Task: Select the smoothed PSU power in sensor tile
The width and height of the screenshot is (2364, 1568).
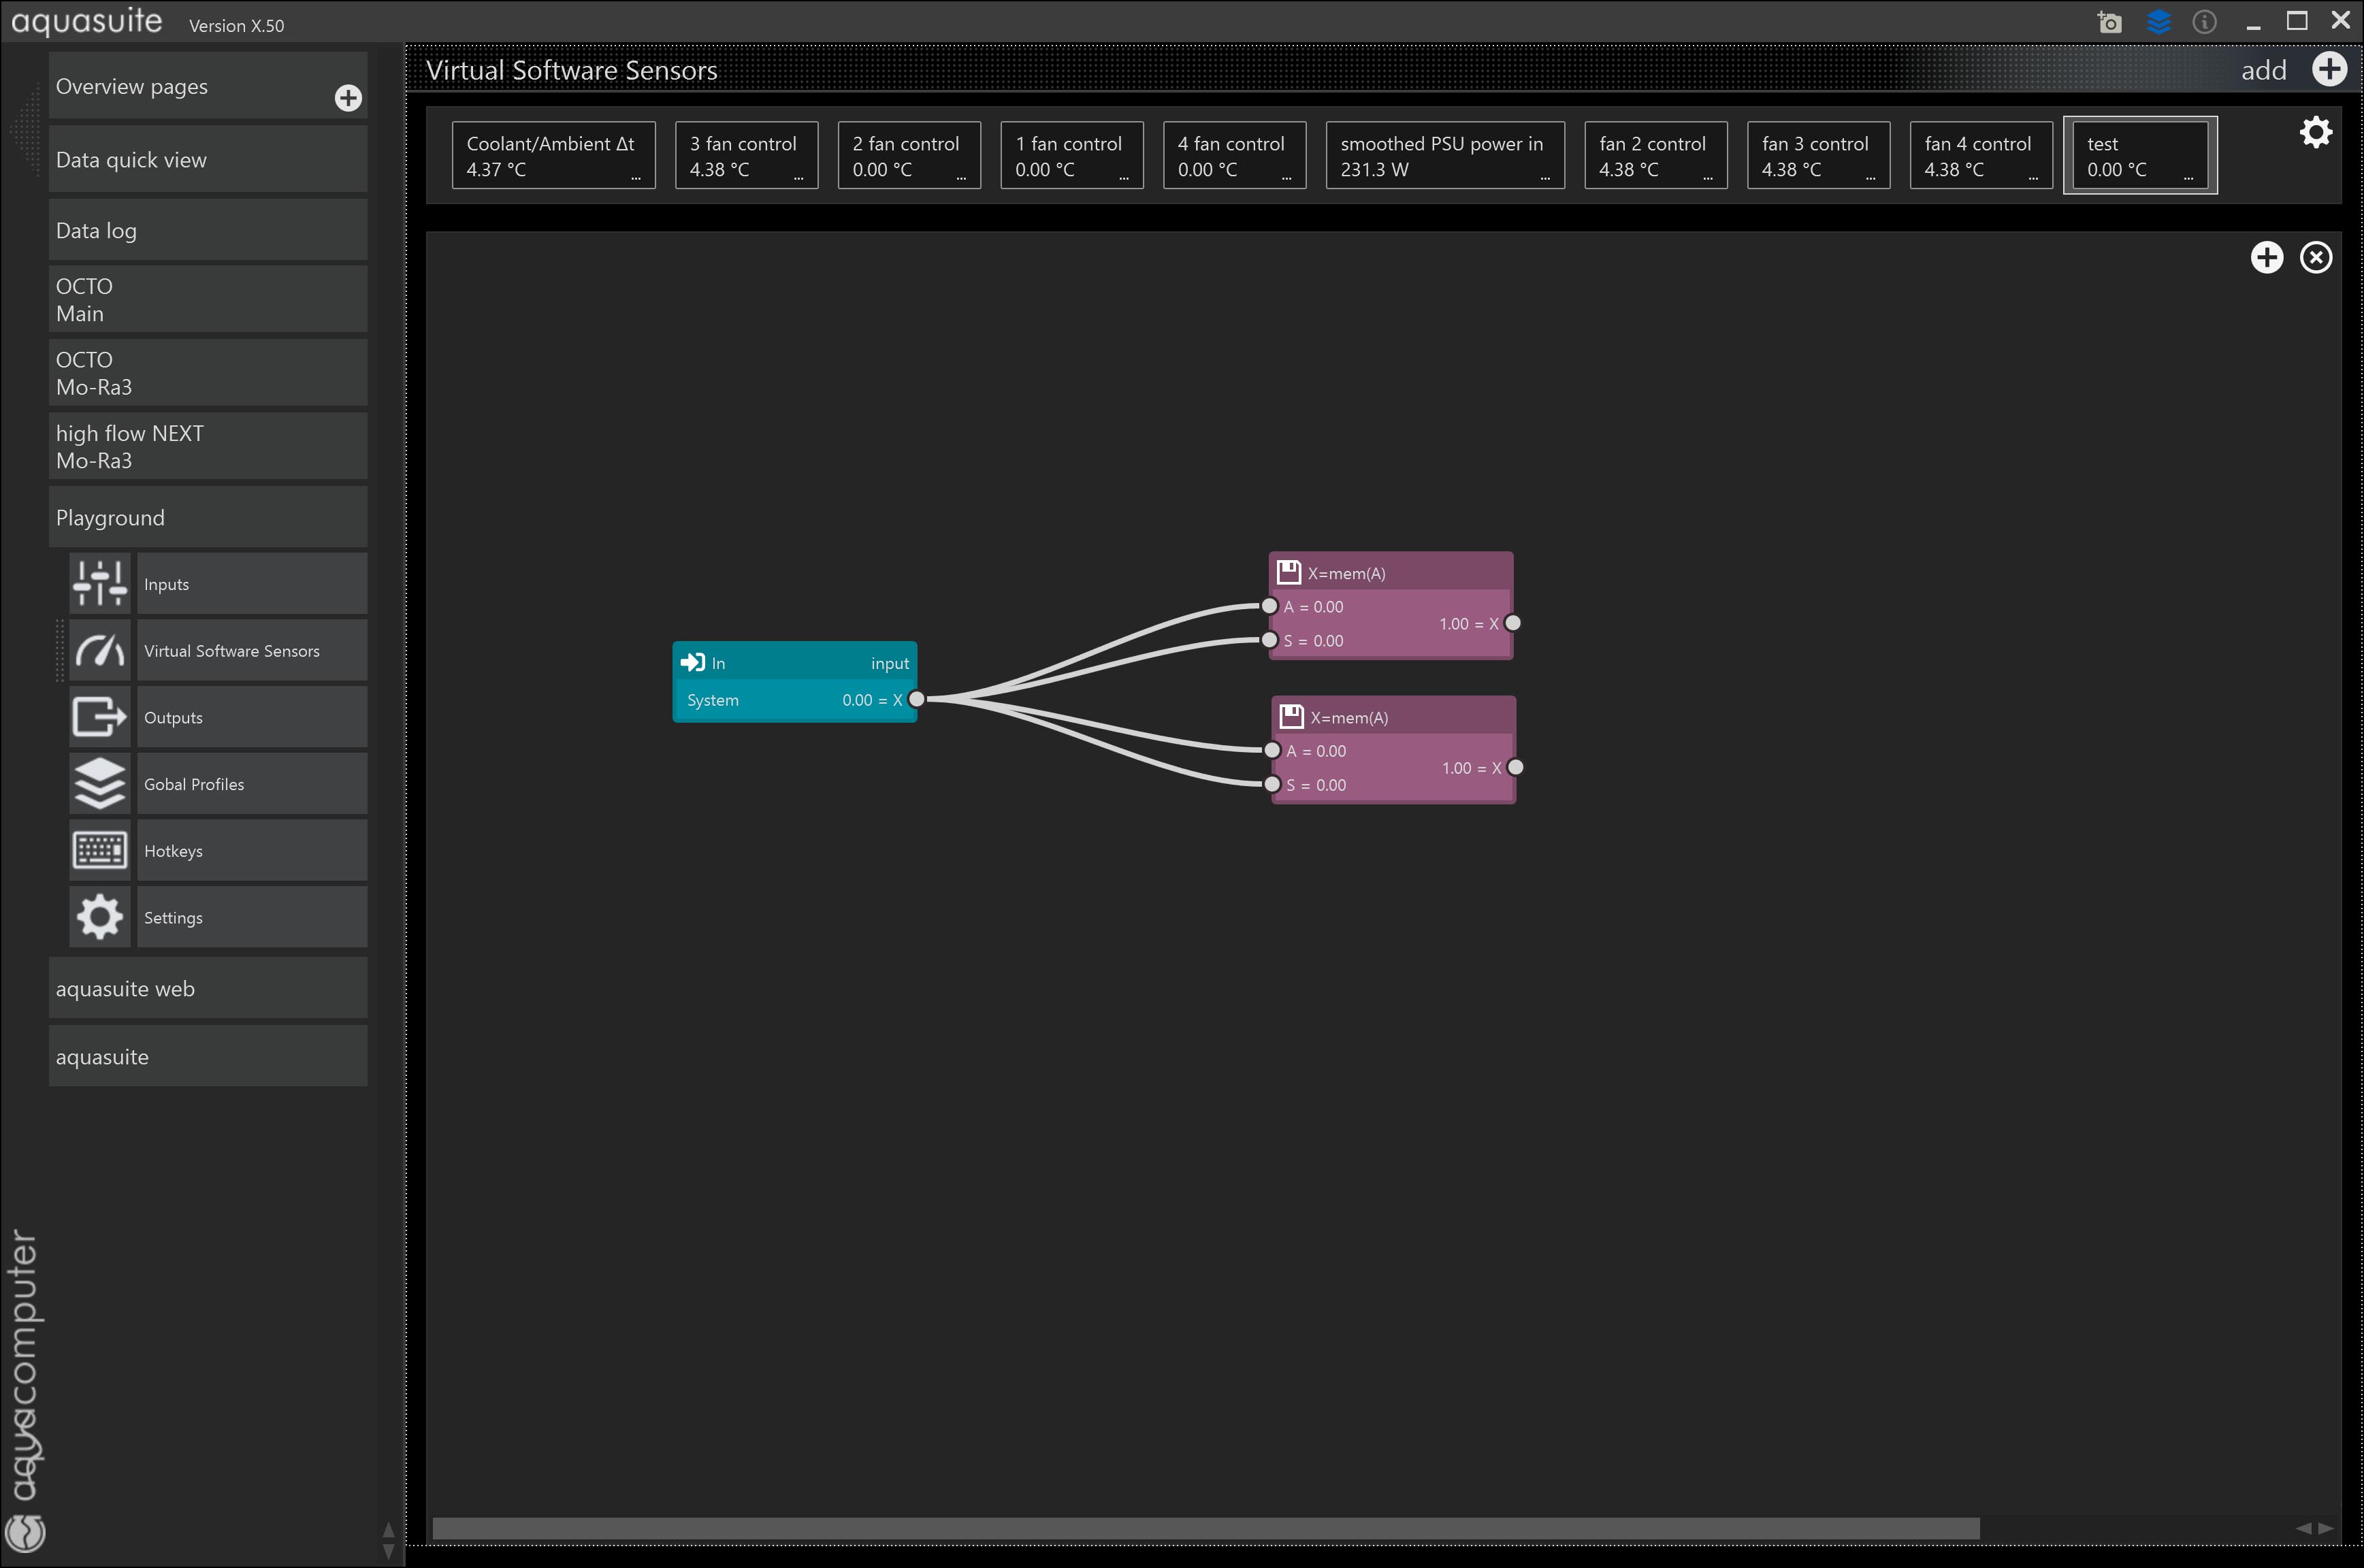Action: point(1444,156)
